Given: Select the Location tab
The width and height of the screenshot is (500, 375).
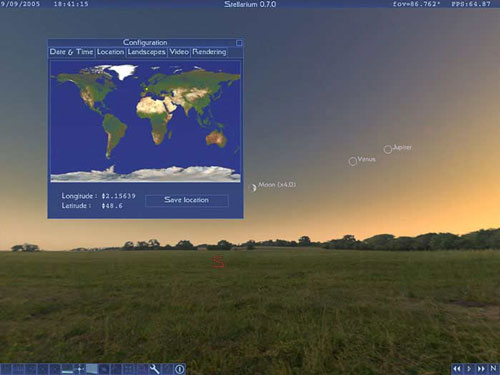Looking at the screenshot, I should [111, 52].
